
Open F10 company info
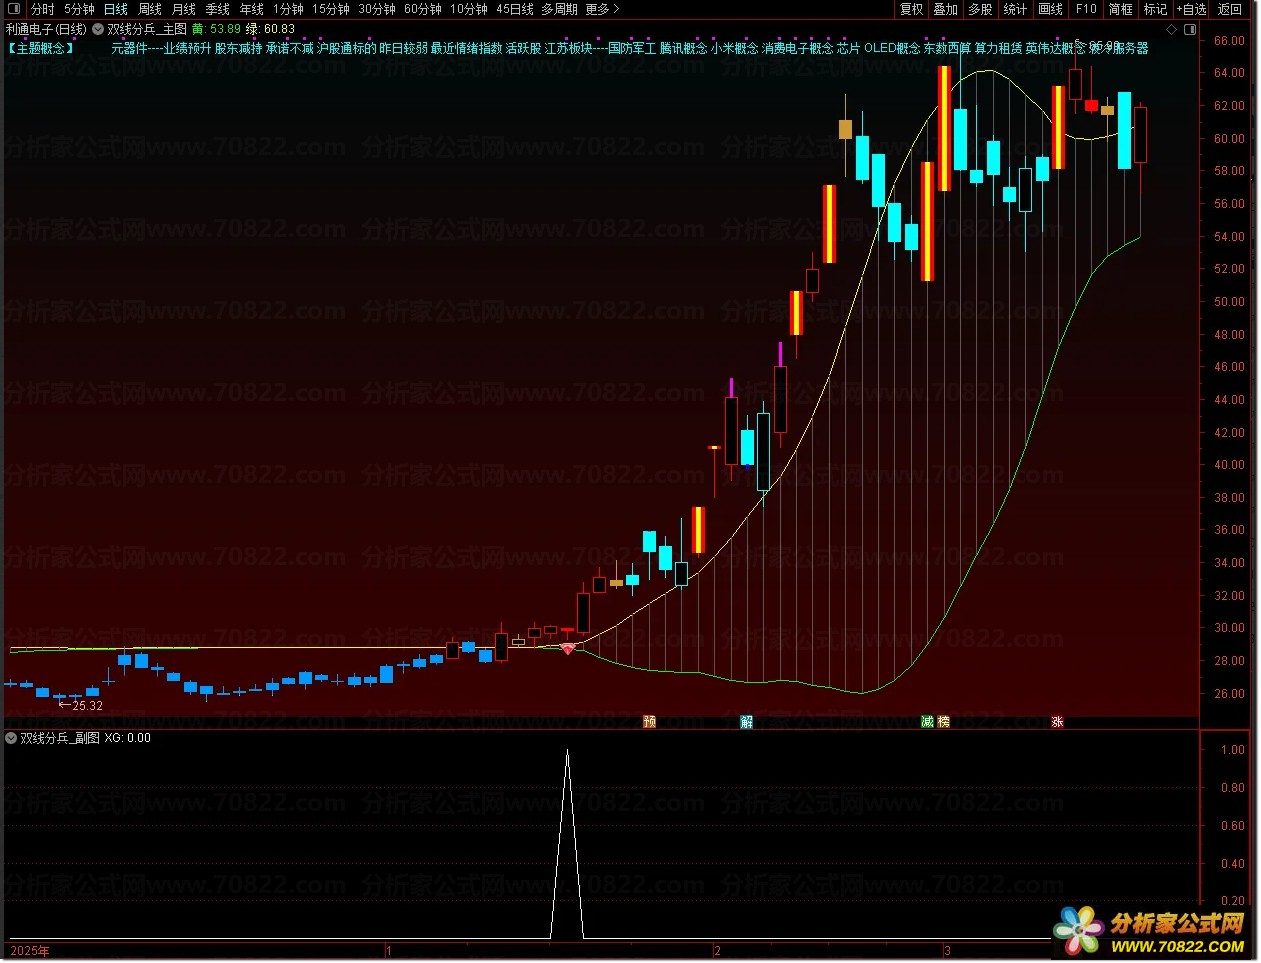1086,9
